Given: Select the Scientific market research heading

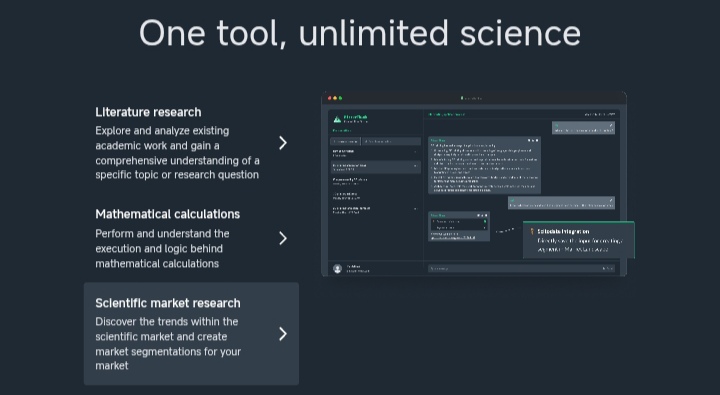Looking at the screenshot, I should coord(168,303).
